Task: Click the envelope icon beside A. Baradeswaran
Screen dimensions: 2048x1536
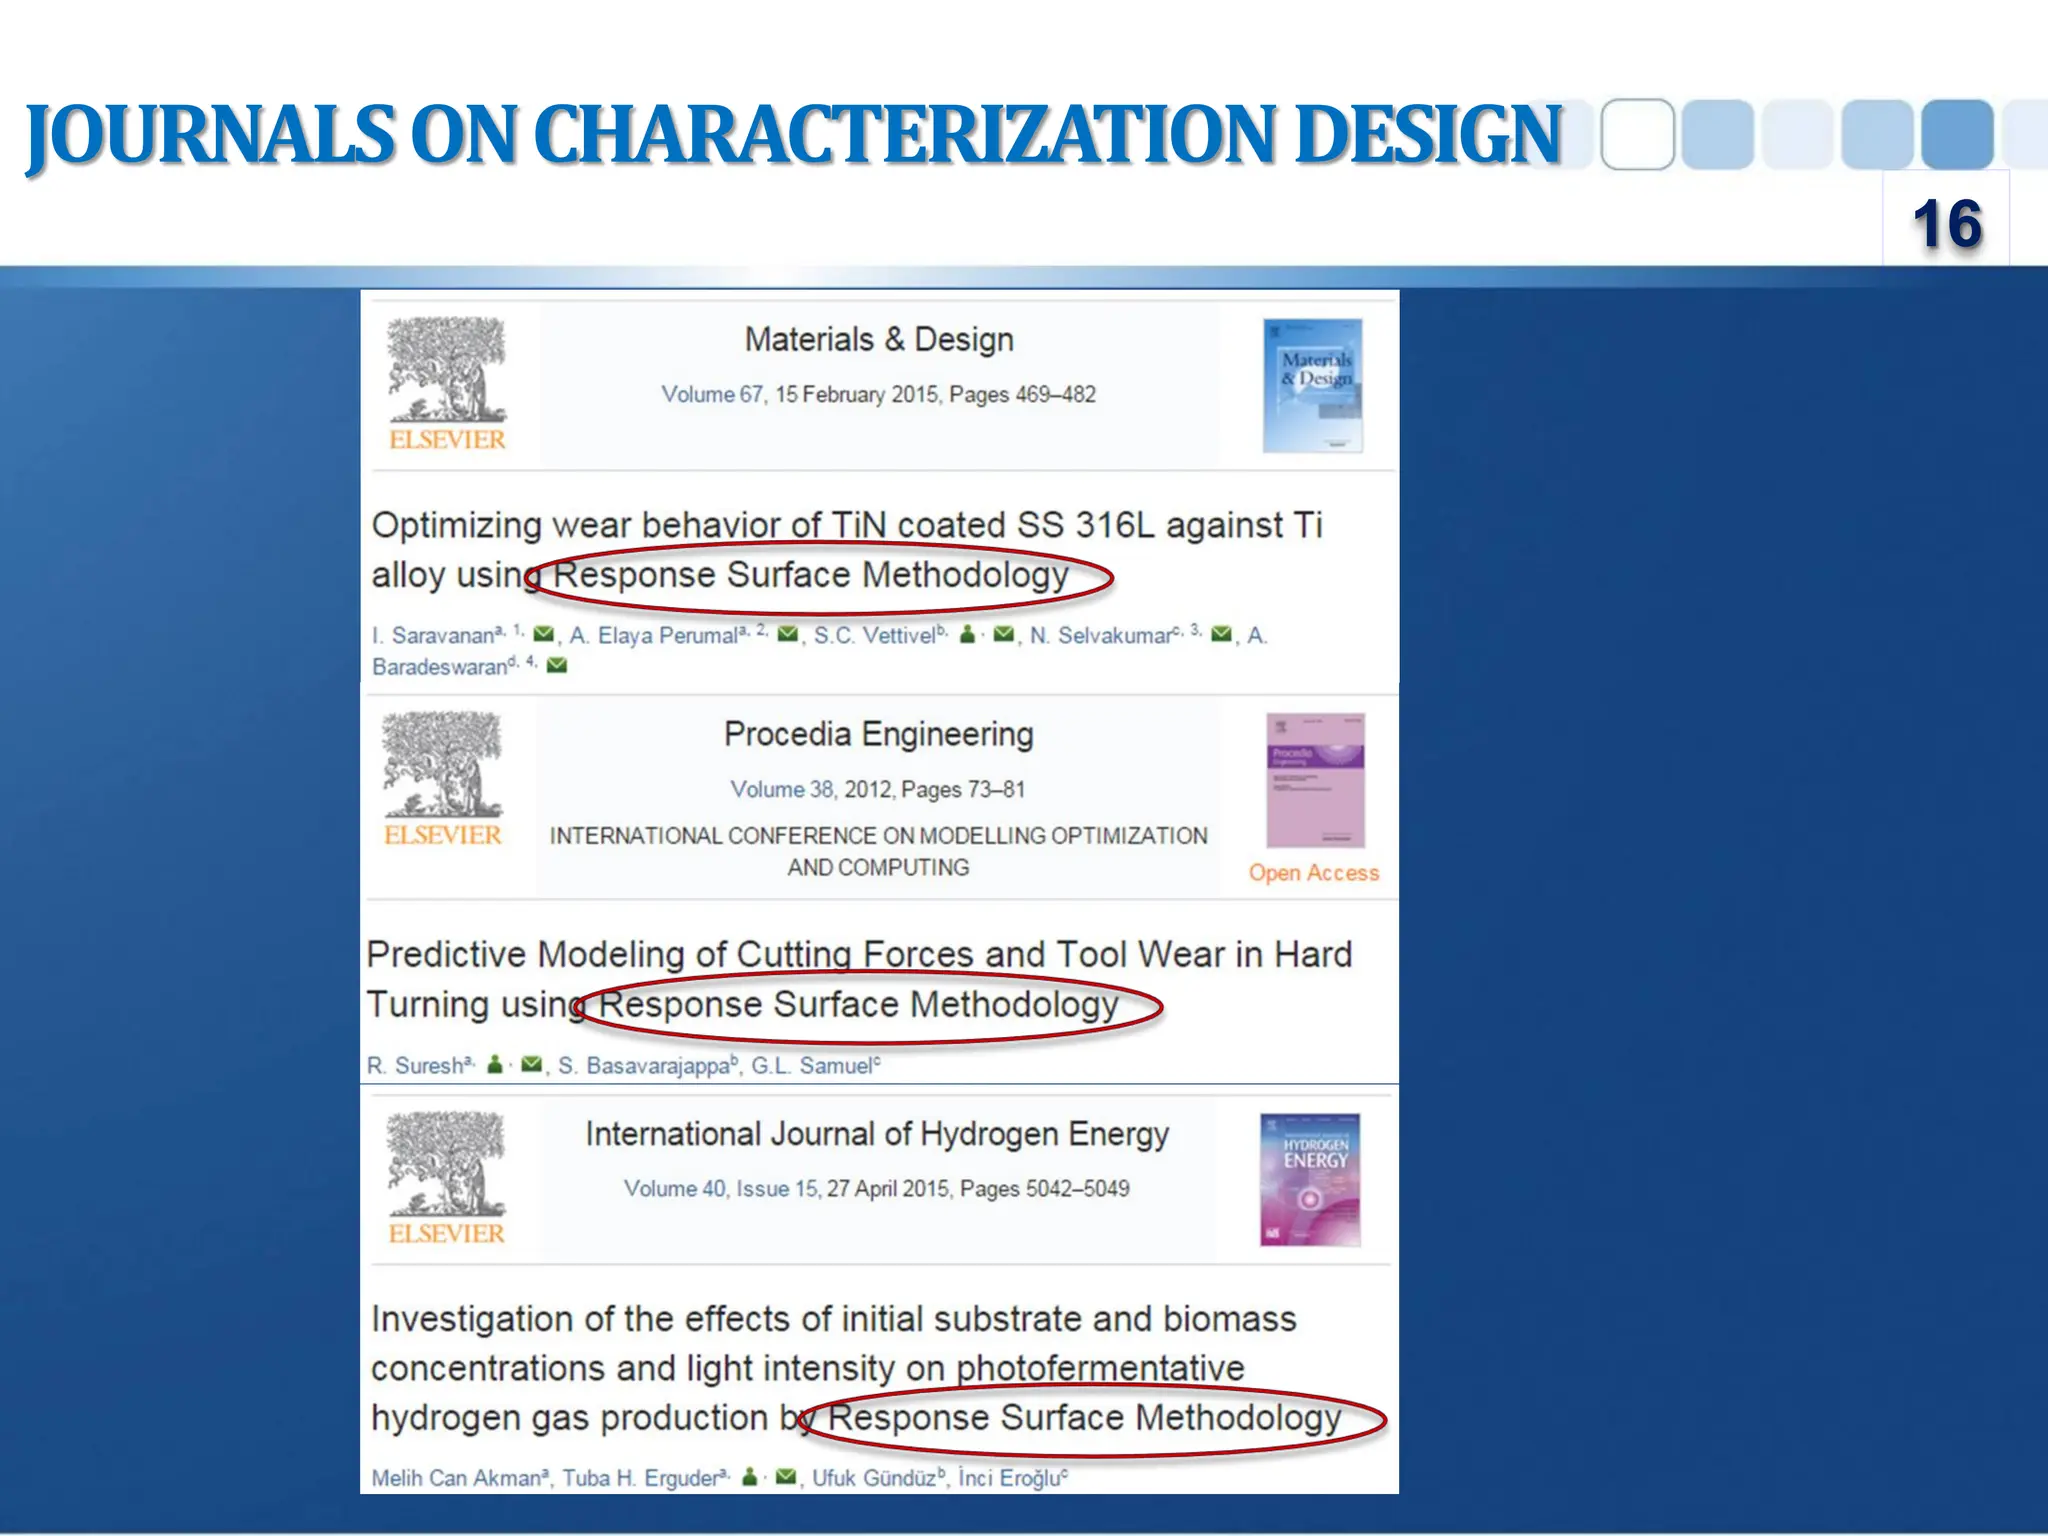Action: coord(557,665)
